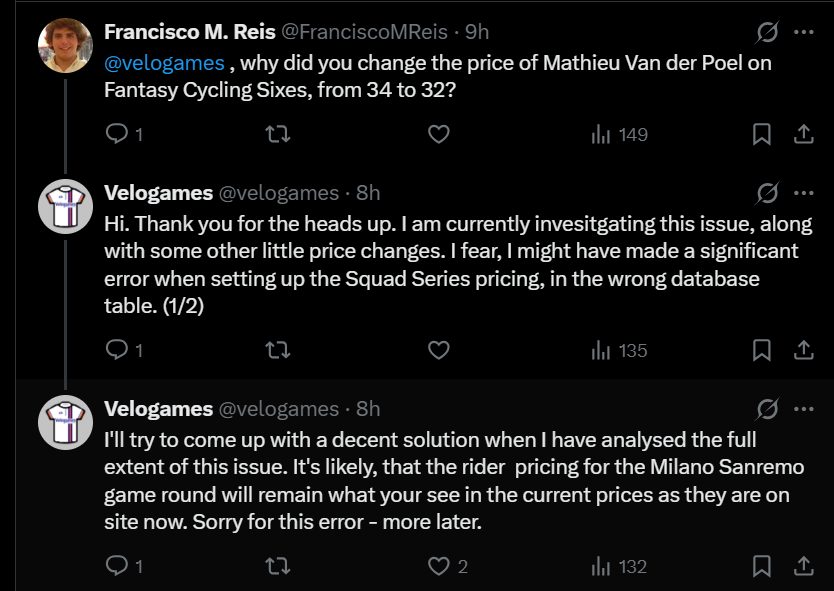Share Francisco M. Reis's tweet

click(x=802, y=134)
